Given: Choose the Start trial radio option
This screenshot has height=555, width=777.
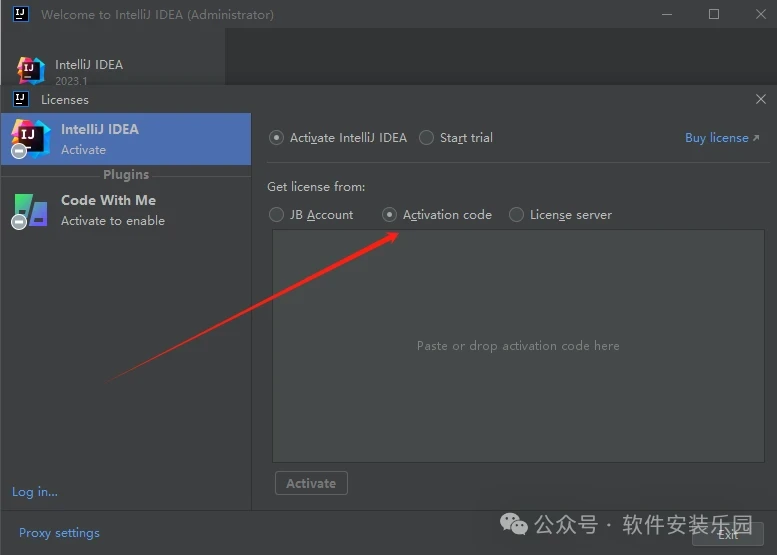Looking at the screenshot, I should 427,138.
